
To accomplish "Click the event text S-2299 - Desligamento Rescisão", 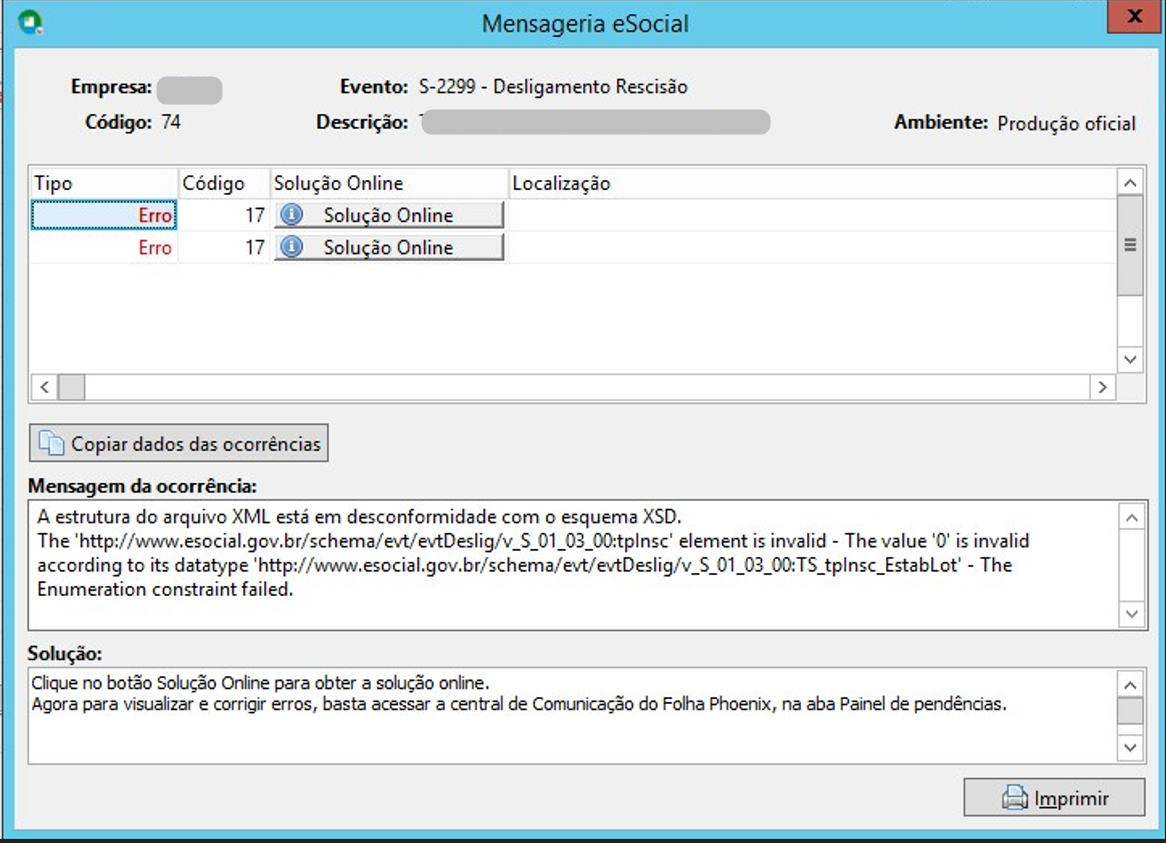I will click(x=553, y=87).
